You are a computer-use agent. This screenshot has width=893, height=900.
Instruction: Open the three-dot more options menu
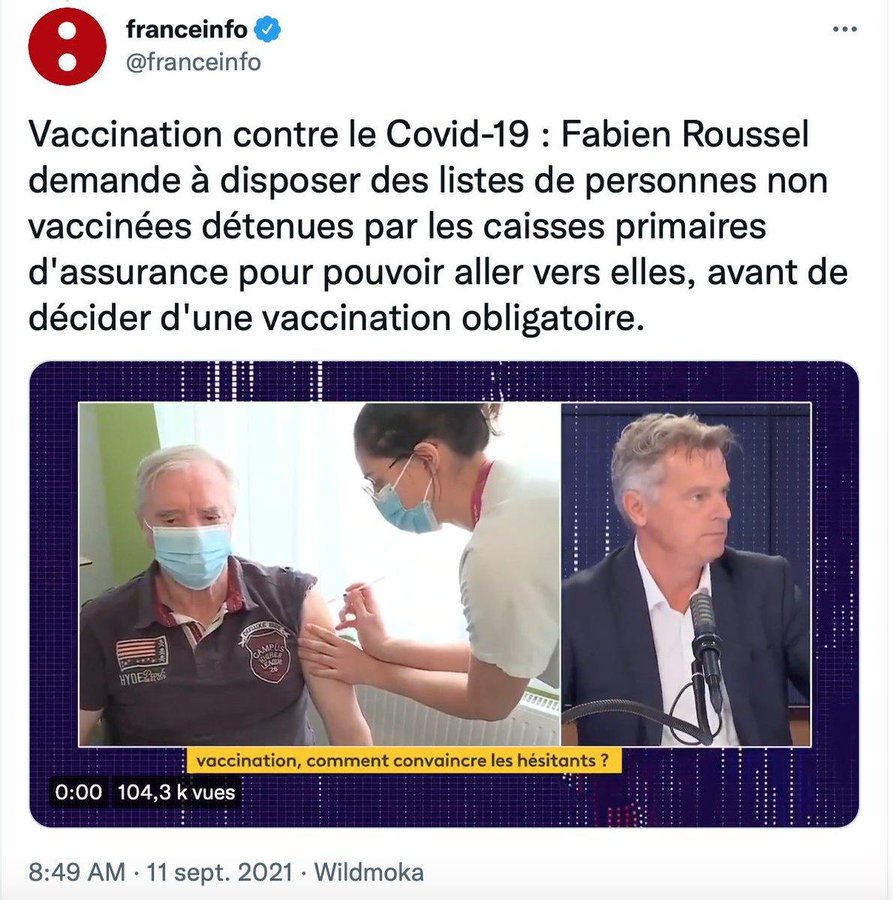(x=845, y=29)
